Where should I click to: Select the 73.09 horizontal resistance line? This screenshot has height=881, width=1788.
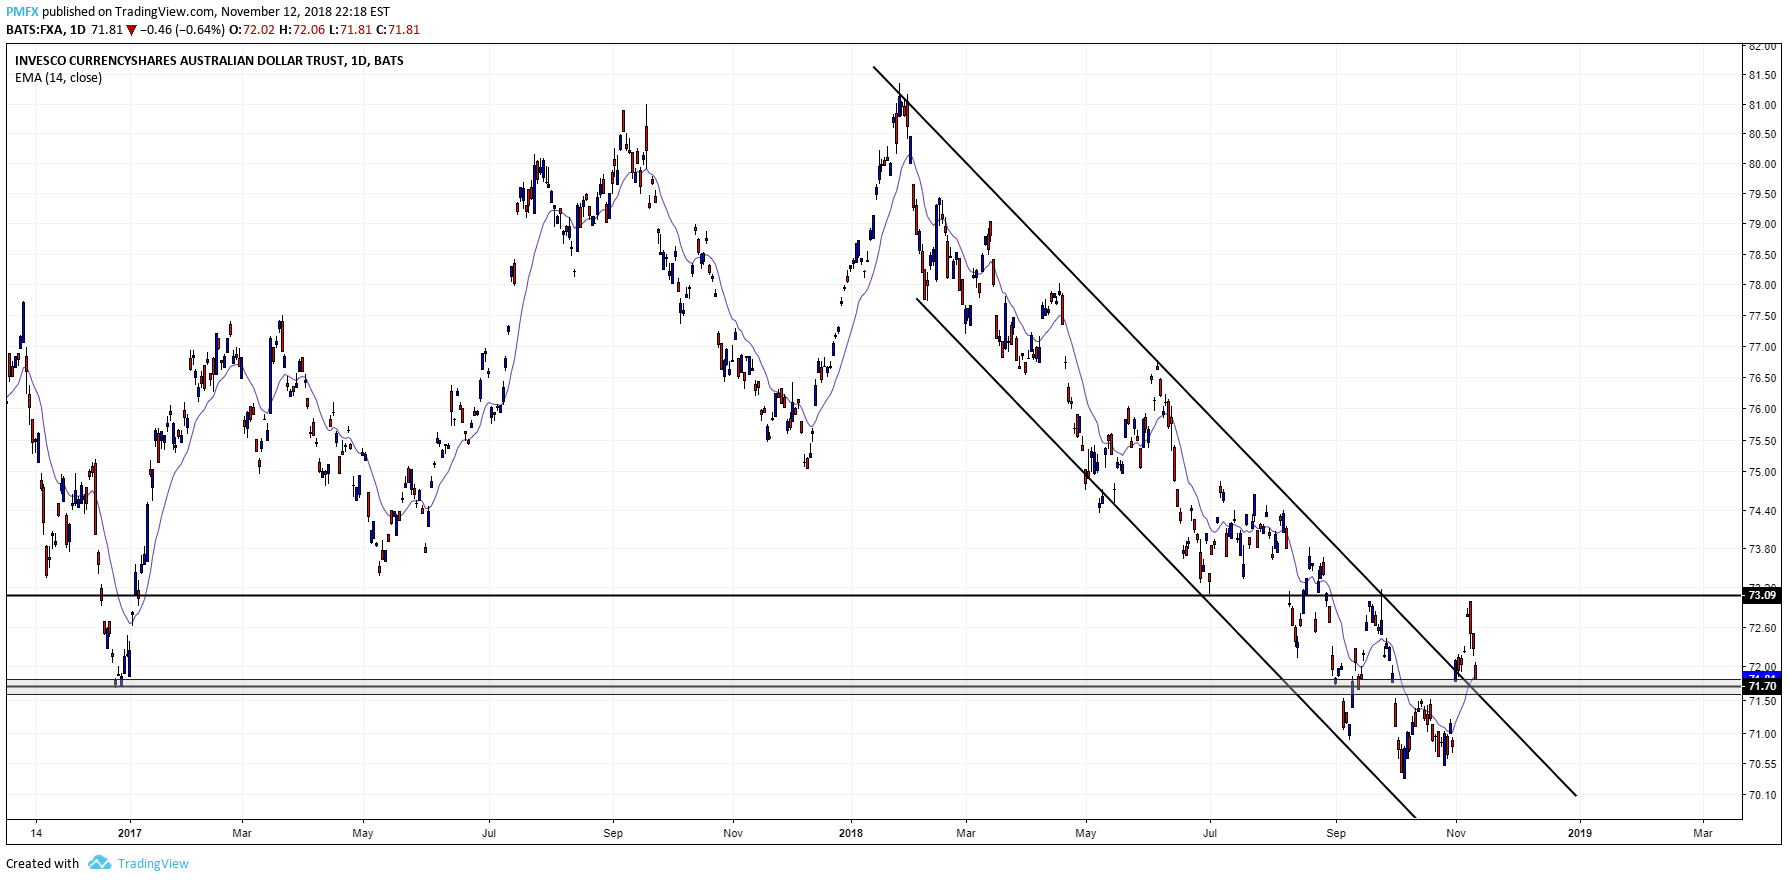point(874,595)
